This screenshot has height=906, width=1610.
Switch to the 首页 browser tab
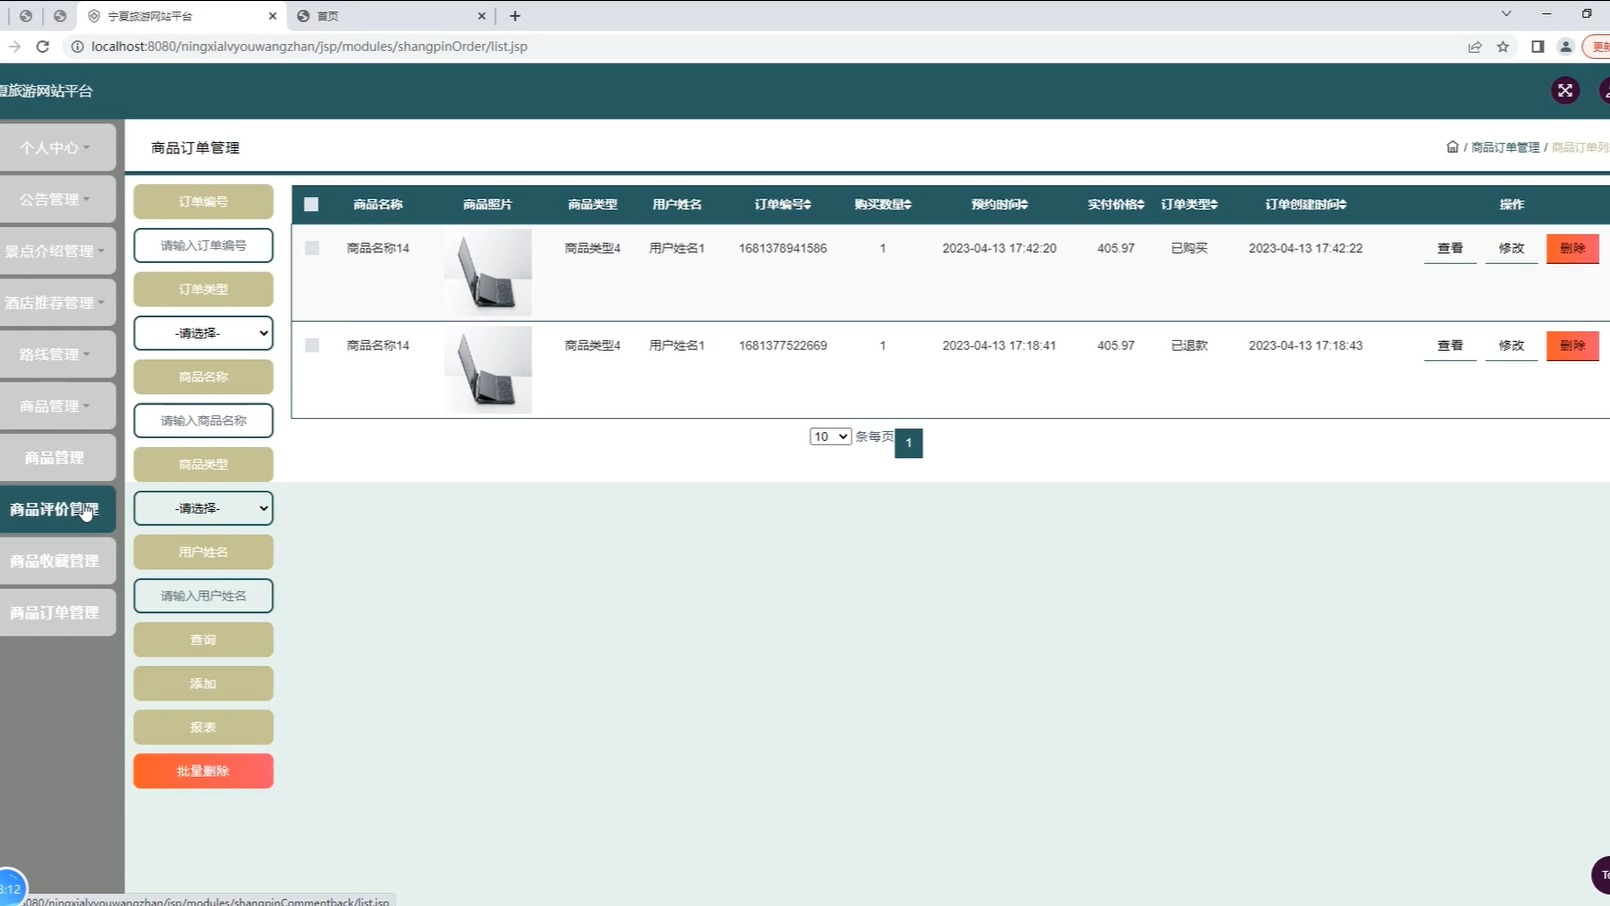click(390, 16)
